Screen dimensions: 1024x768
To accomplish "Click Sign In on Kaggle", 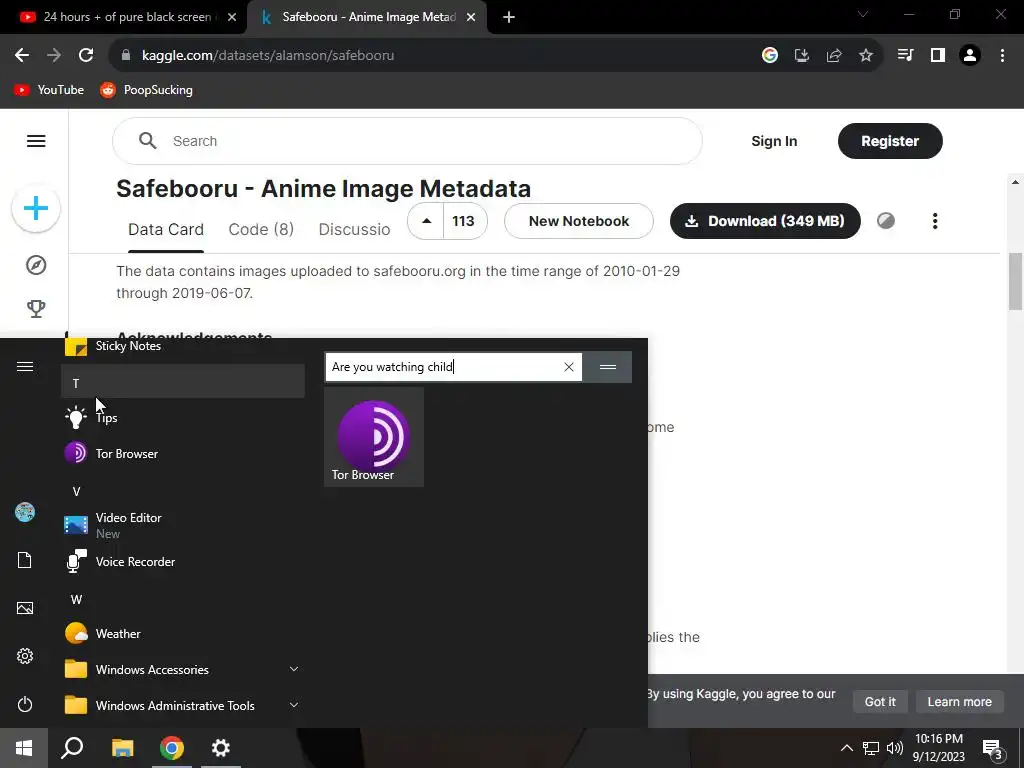I will [774, 141].
